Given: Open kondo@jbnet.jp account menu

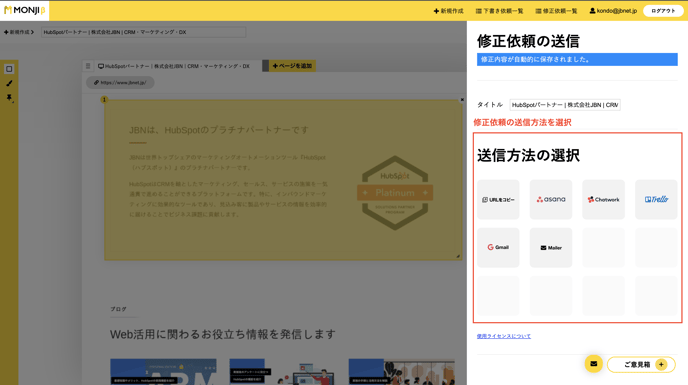Looking at the screenshot, I should click(613, 11).
